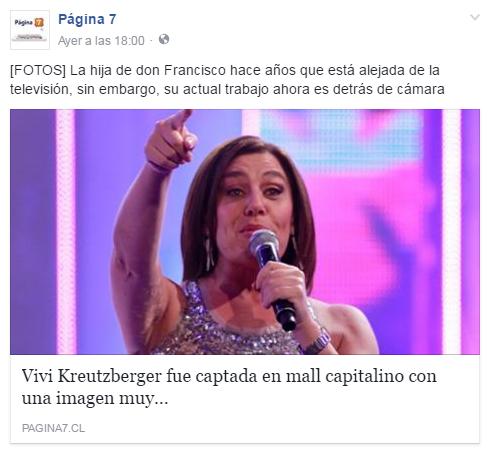Open Página 7 profile picture logo
The image size is (491, 456).
coord(30,30)
